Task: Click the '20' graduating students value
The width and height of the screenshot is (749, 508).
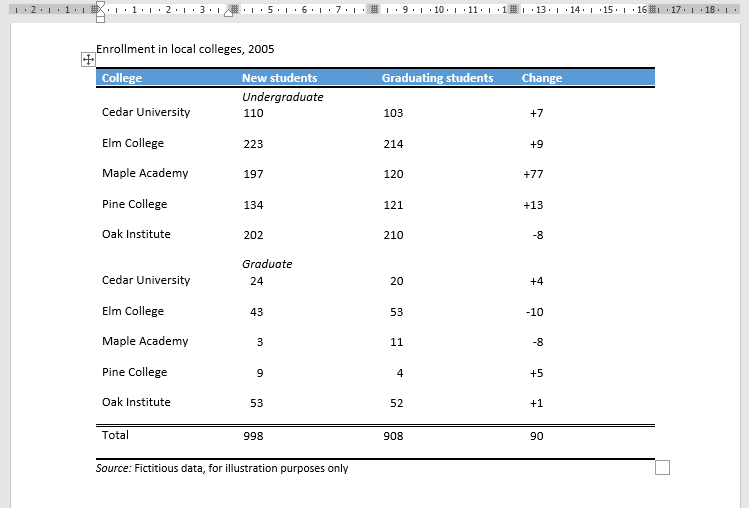Action: [396, 281]
